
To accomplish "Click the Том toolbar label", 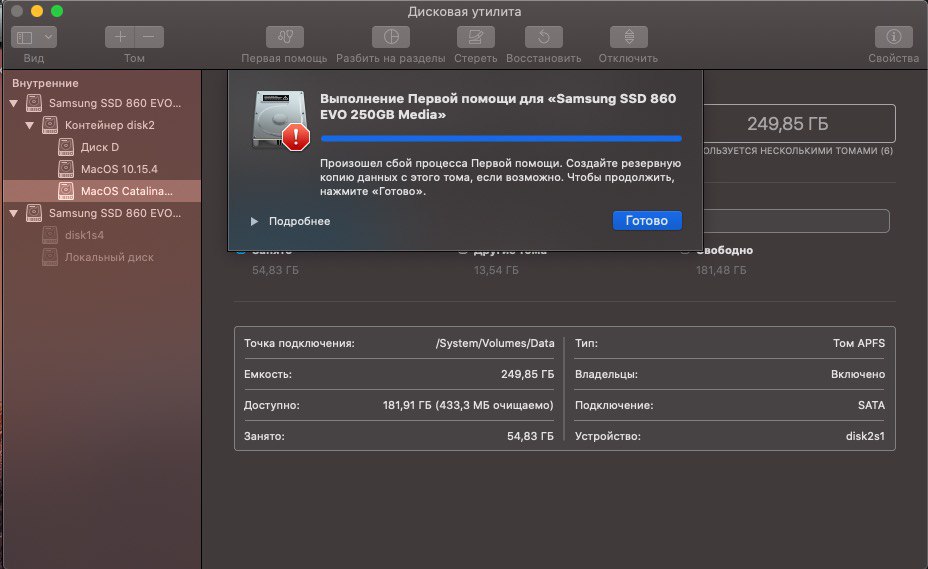I will click(x=134, y=58).
